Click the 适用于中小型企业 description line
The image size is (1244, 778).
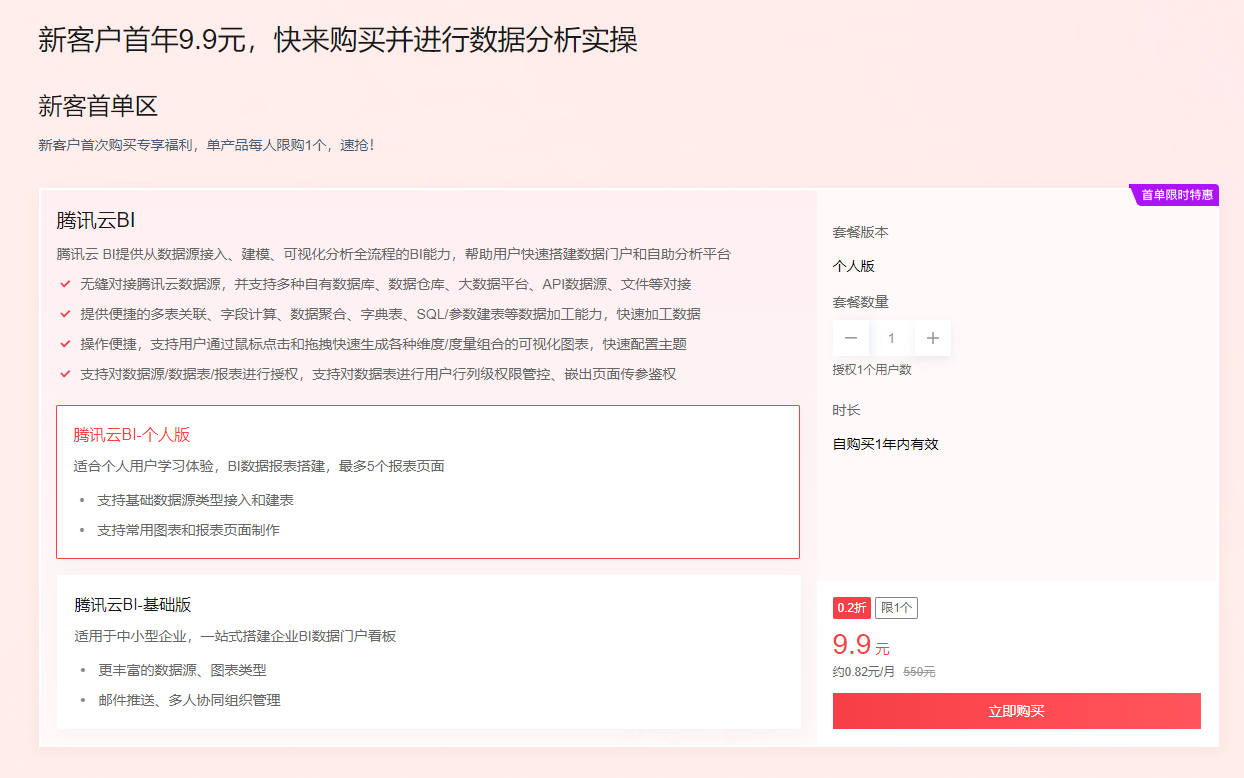(236, 636)
